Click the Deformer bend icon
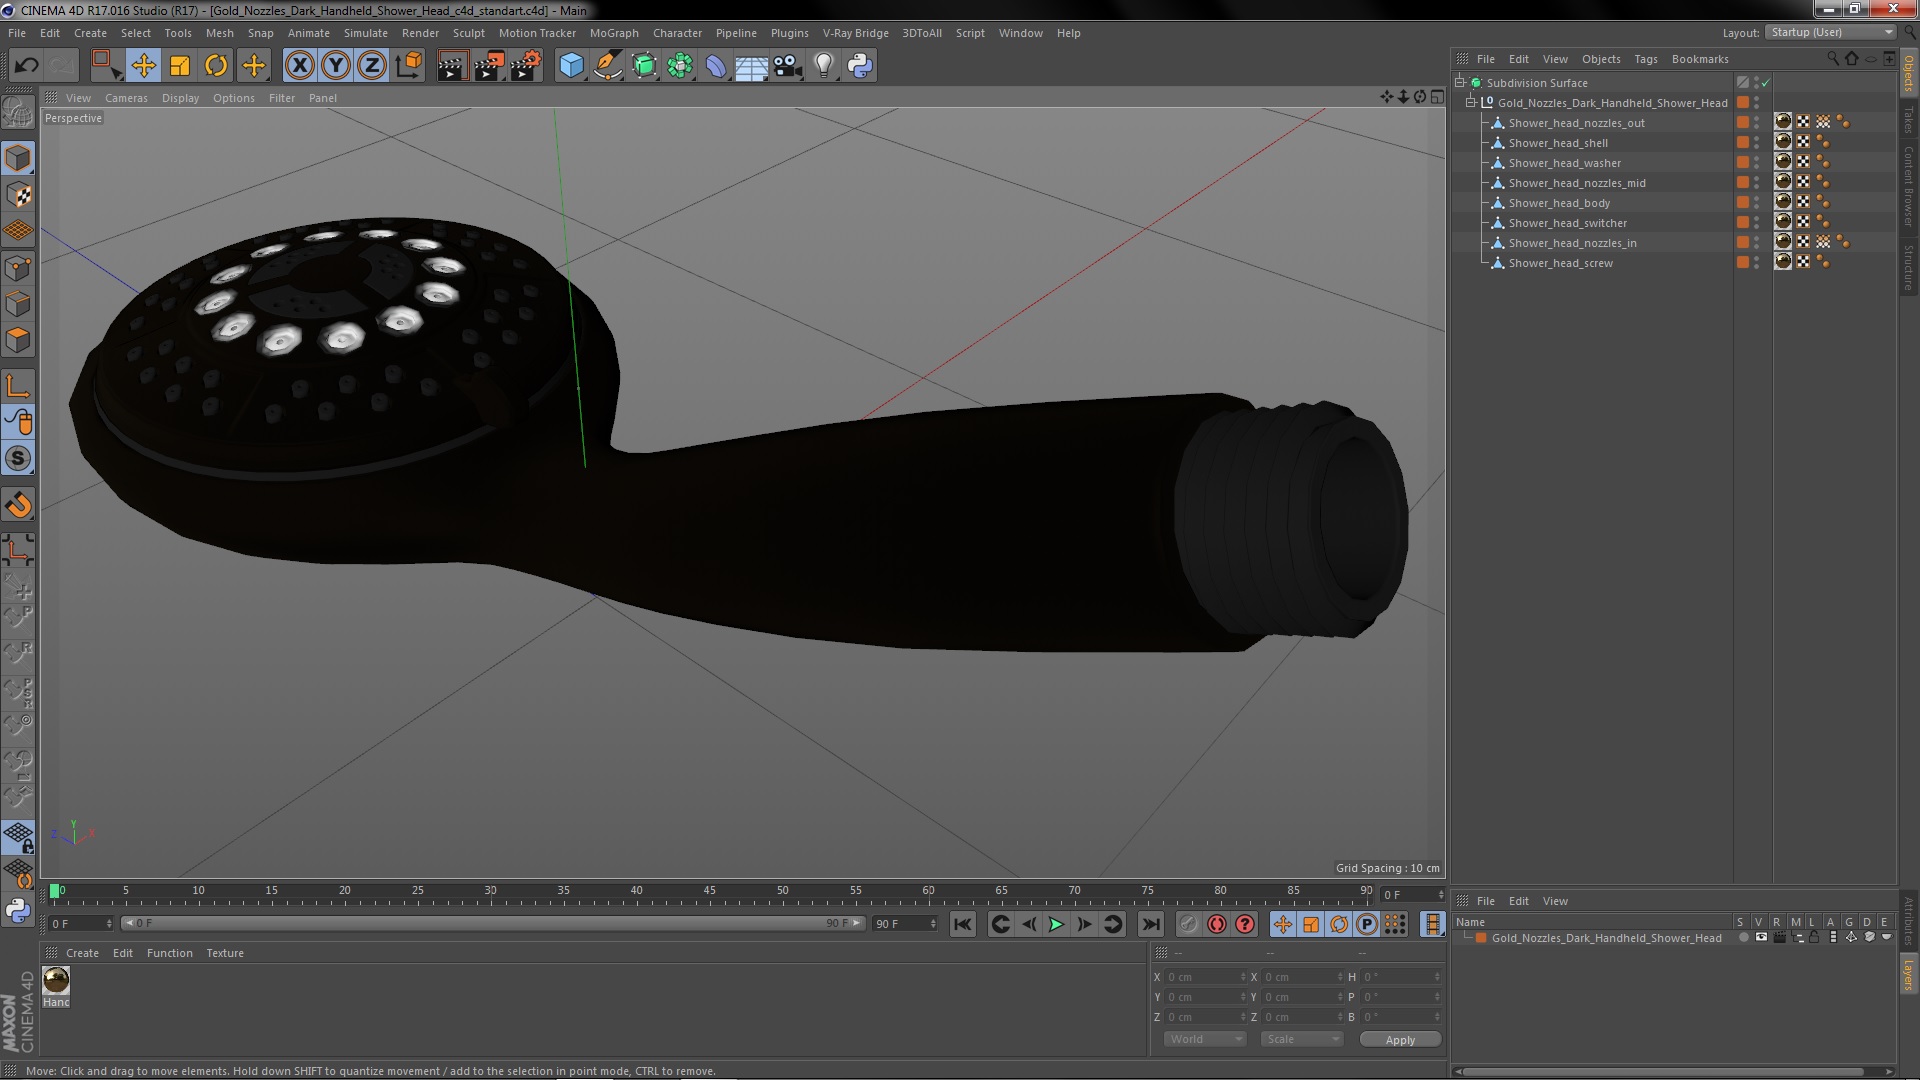Screen dimensions: 1920x1080 (716, 66)
